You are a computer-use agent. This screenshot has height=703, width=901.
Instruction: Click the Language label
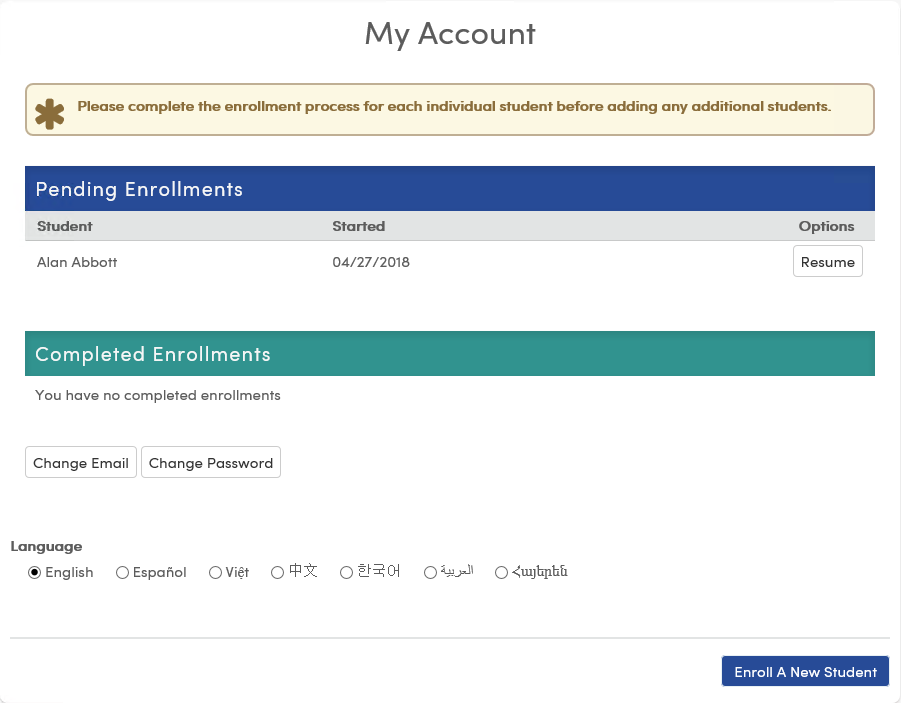pos(46,546)
